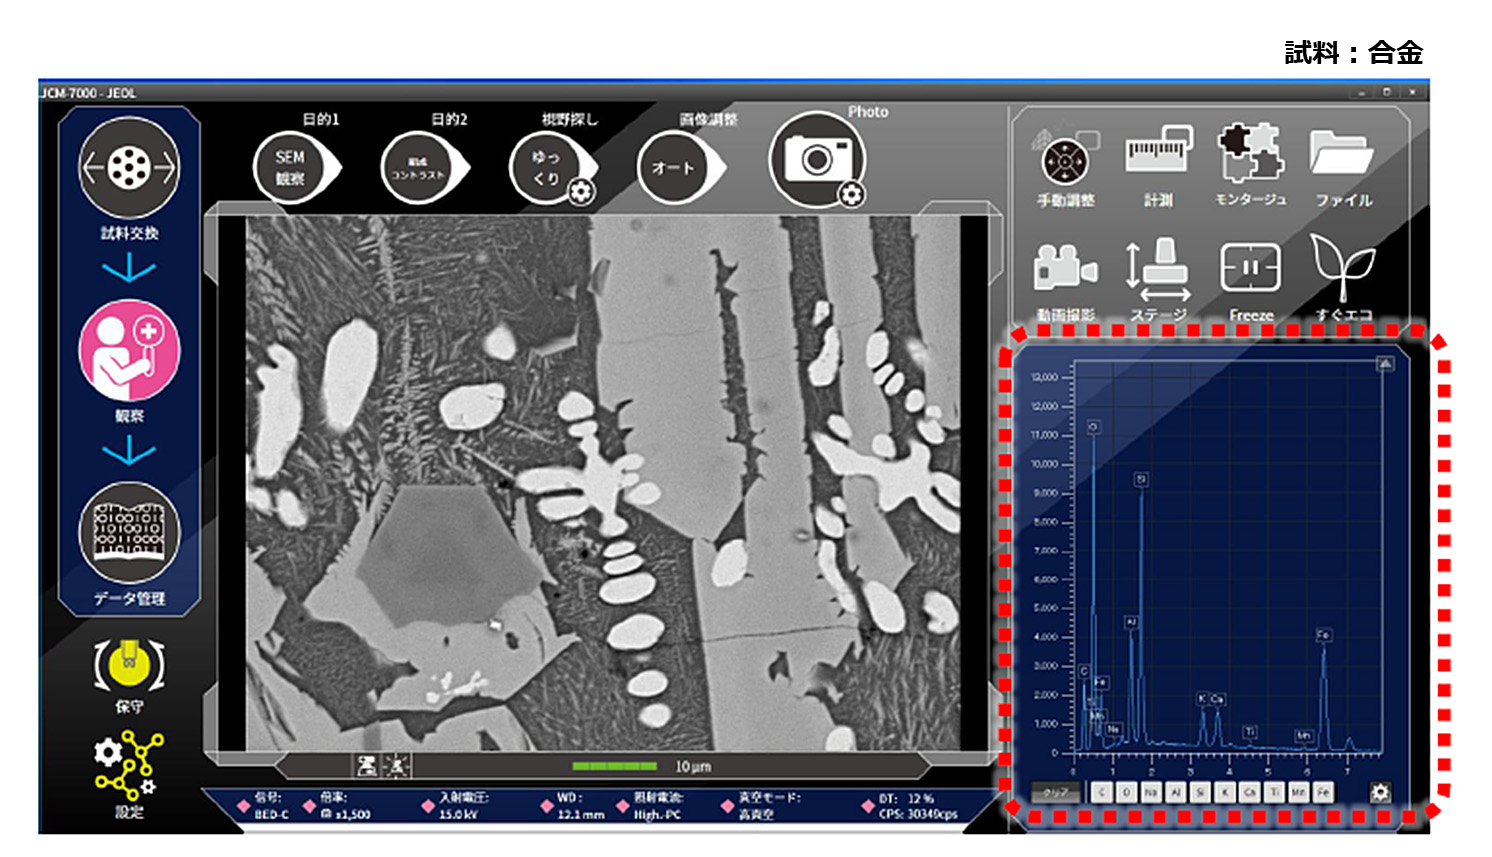Toggle the Si element marker button
This screenshot has height=857, width=1492.
point(1200,792)
